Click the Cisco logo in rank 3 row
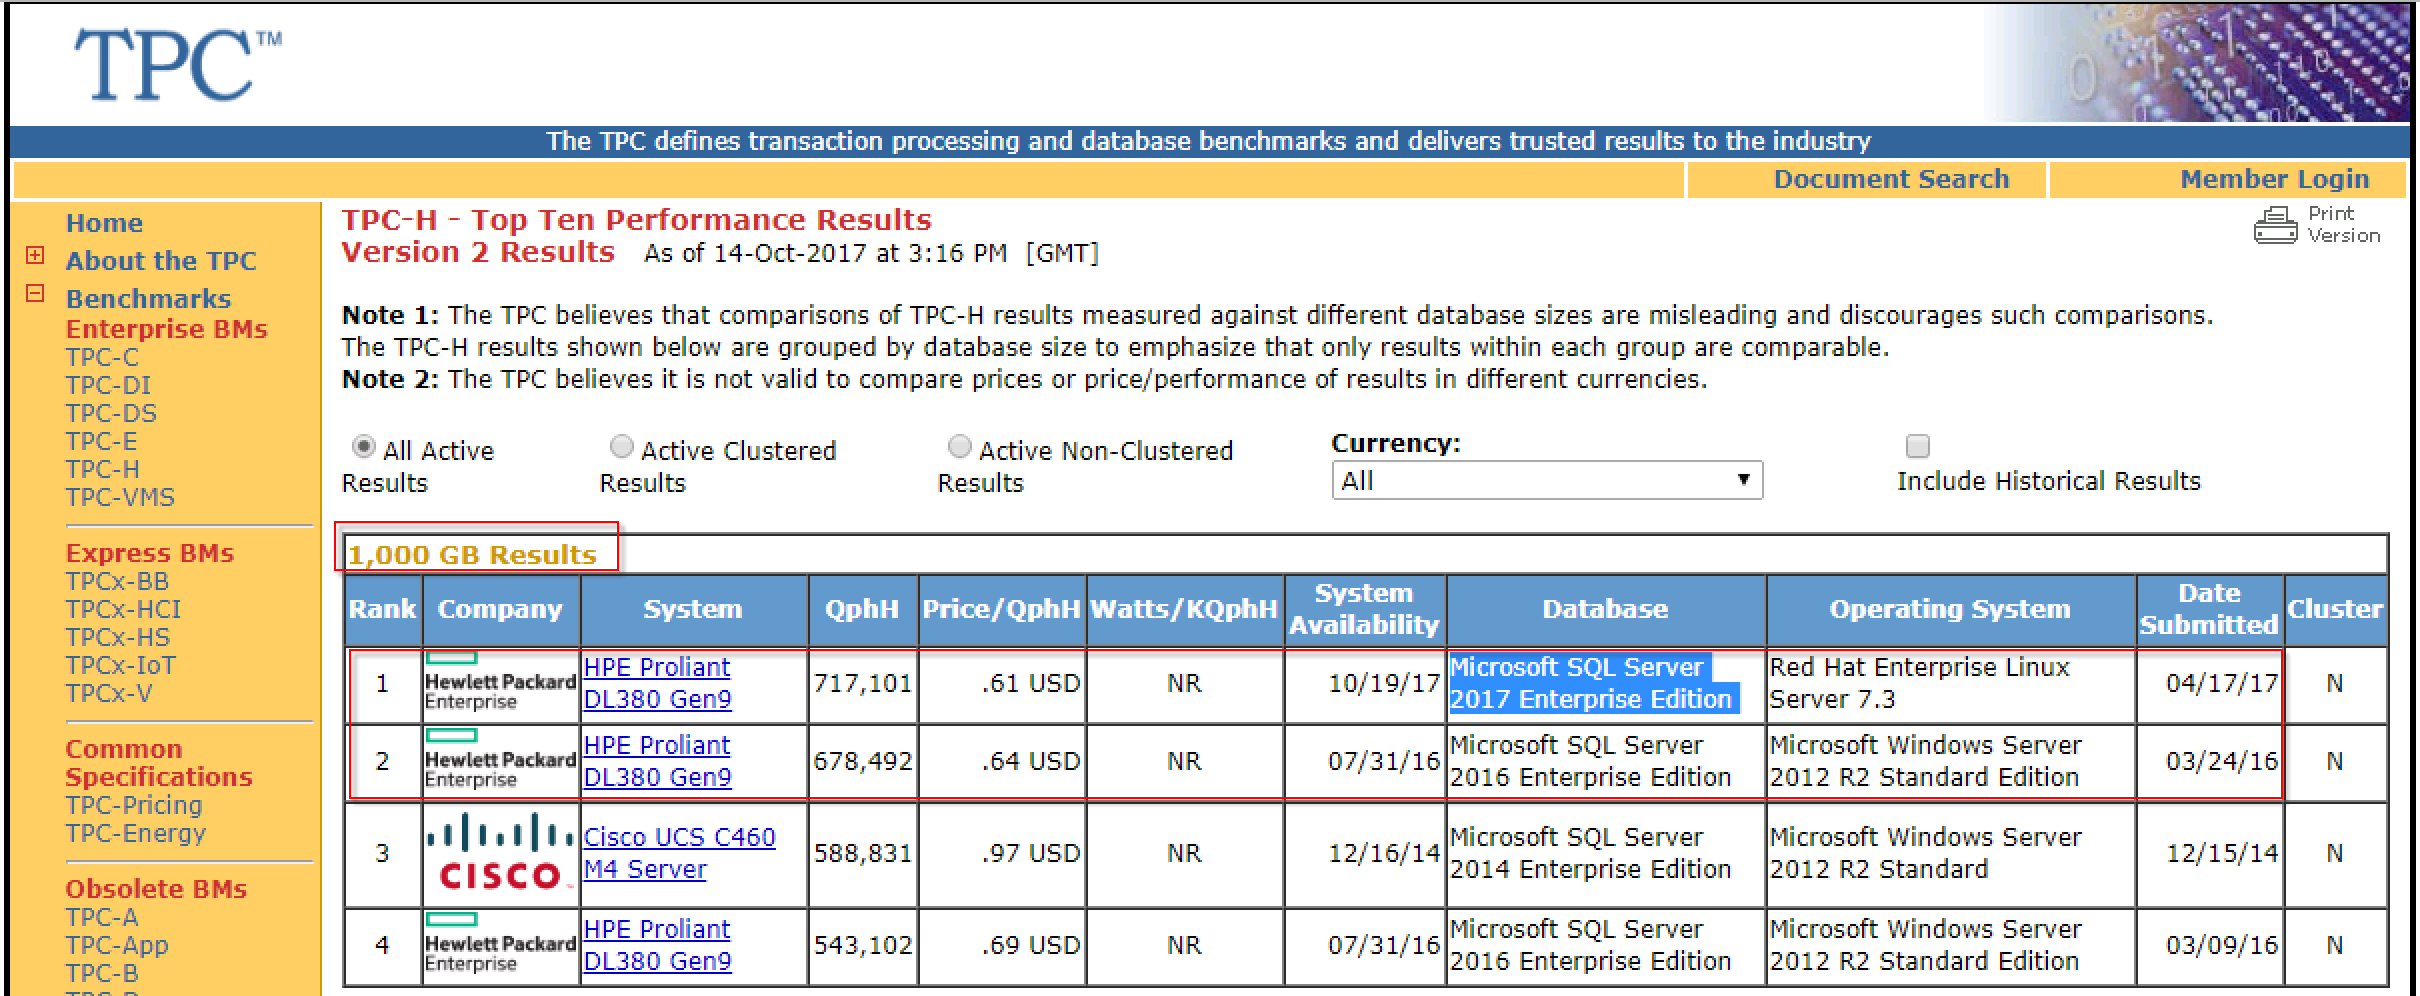 500,852
